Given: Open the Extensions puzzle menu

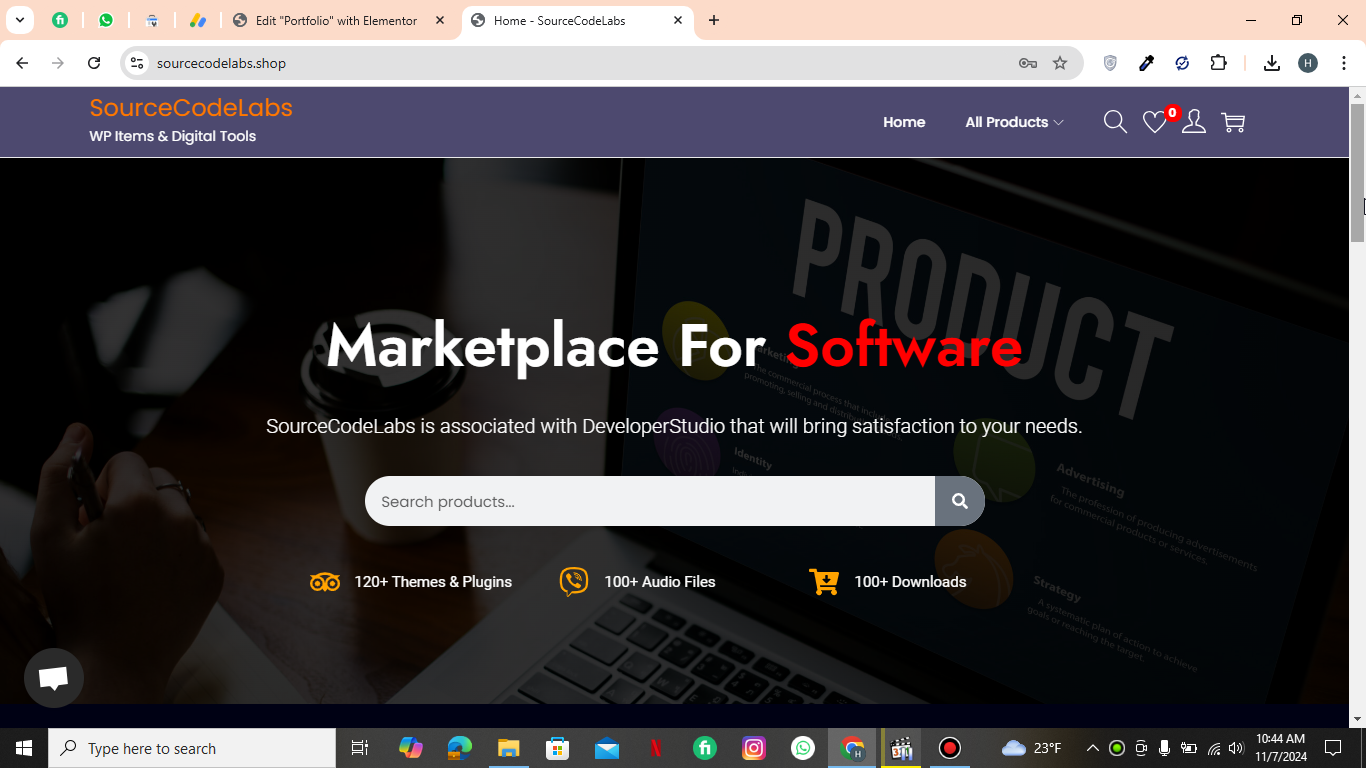Looking at the screenshot, I should click(x=1218, y=63).
